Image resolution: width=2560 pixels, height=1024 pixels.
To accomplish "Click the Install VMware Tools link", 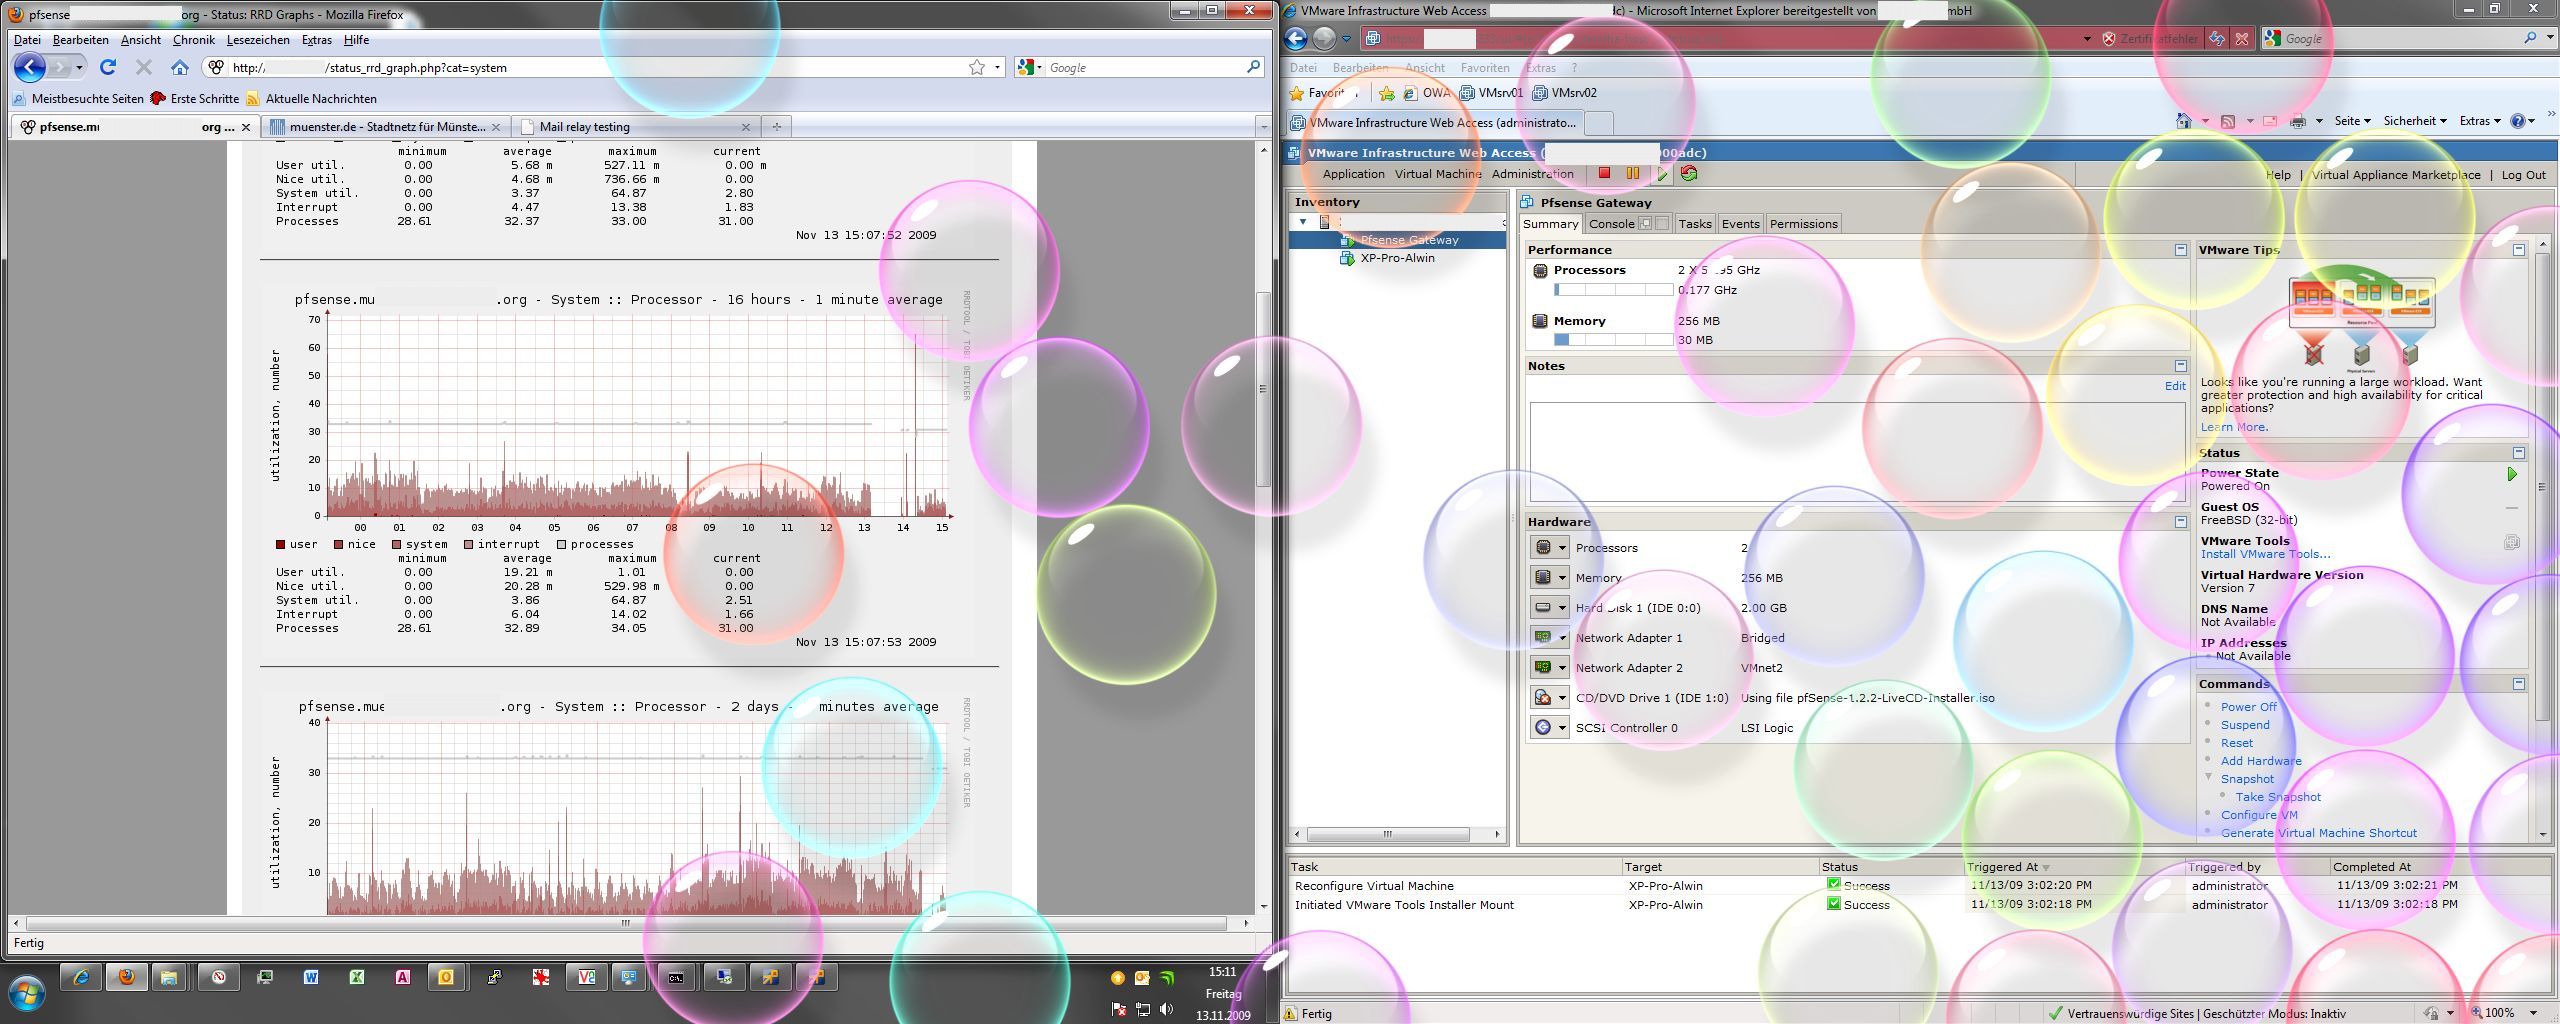I will 2264,554.
